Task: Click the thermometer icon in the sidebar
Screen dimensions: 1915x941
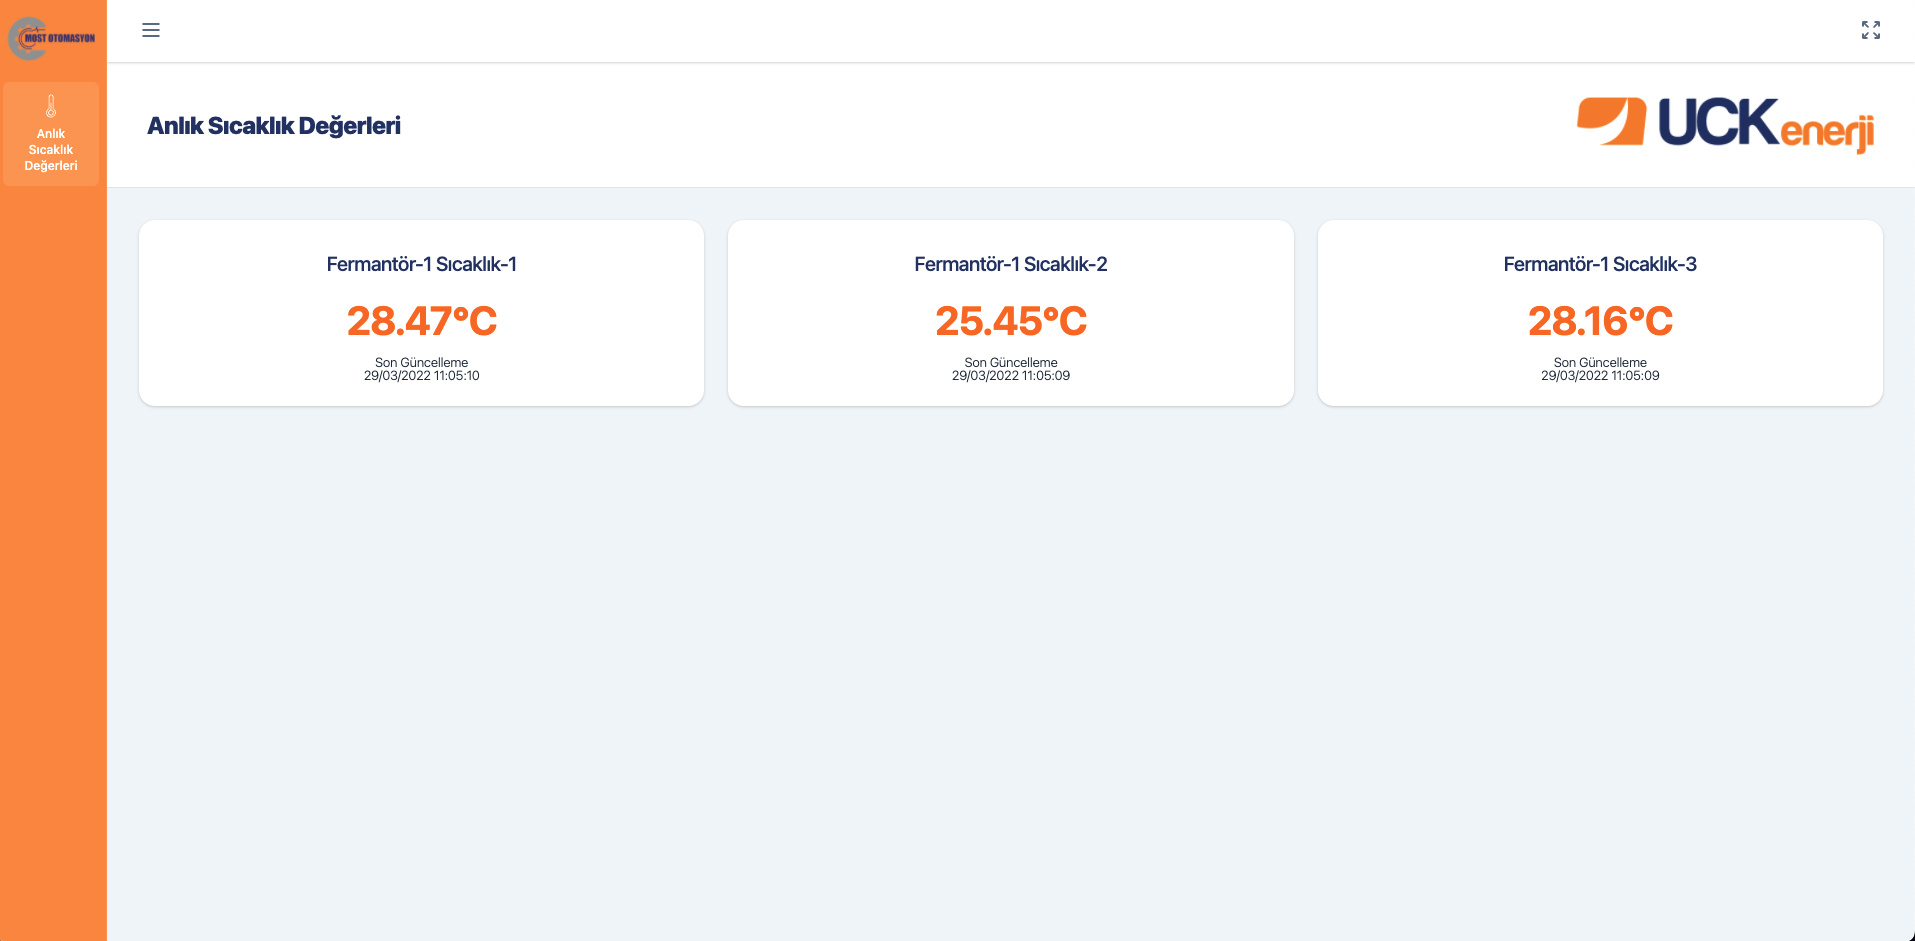Action: coord(51,106)
